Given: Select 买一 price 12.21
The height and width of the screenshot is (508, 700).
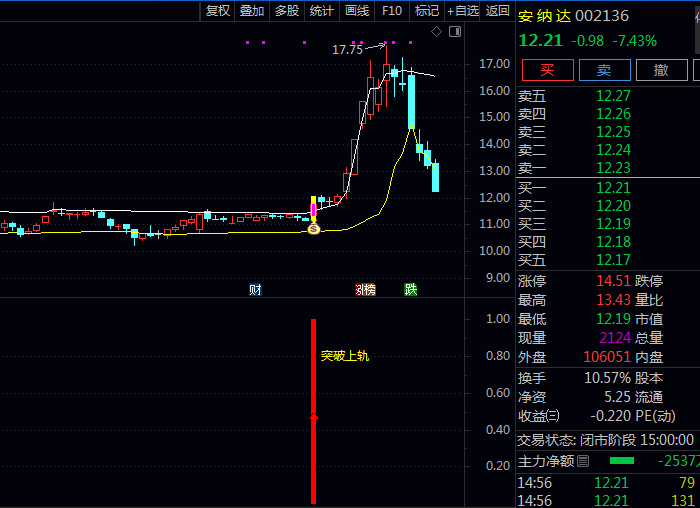Looking at the screenshot, I should pyautogui.click(x=613, y=188).
